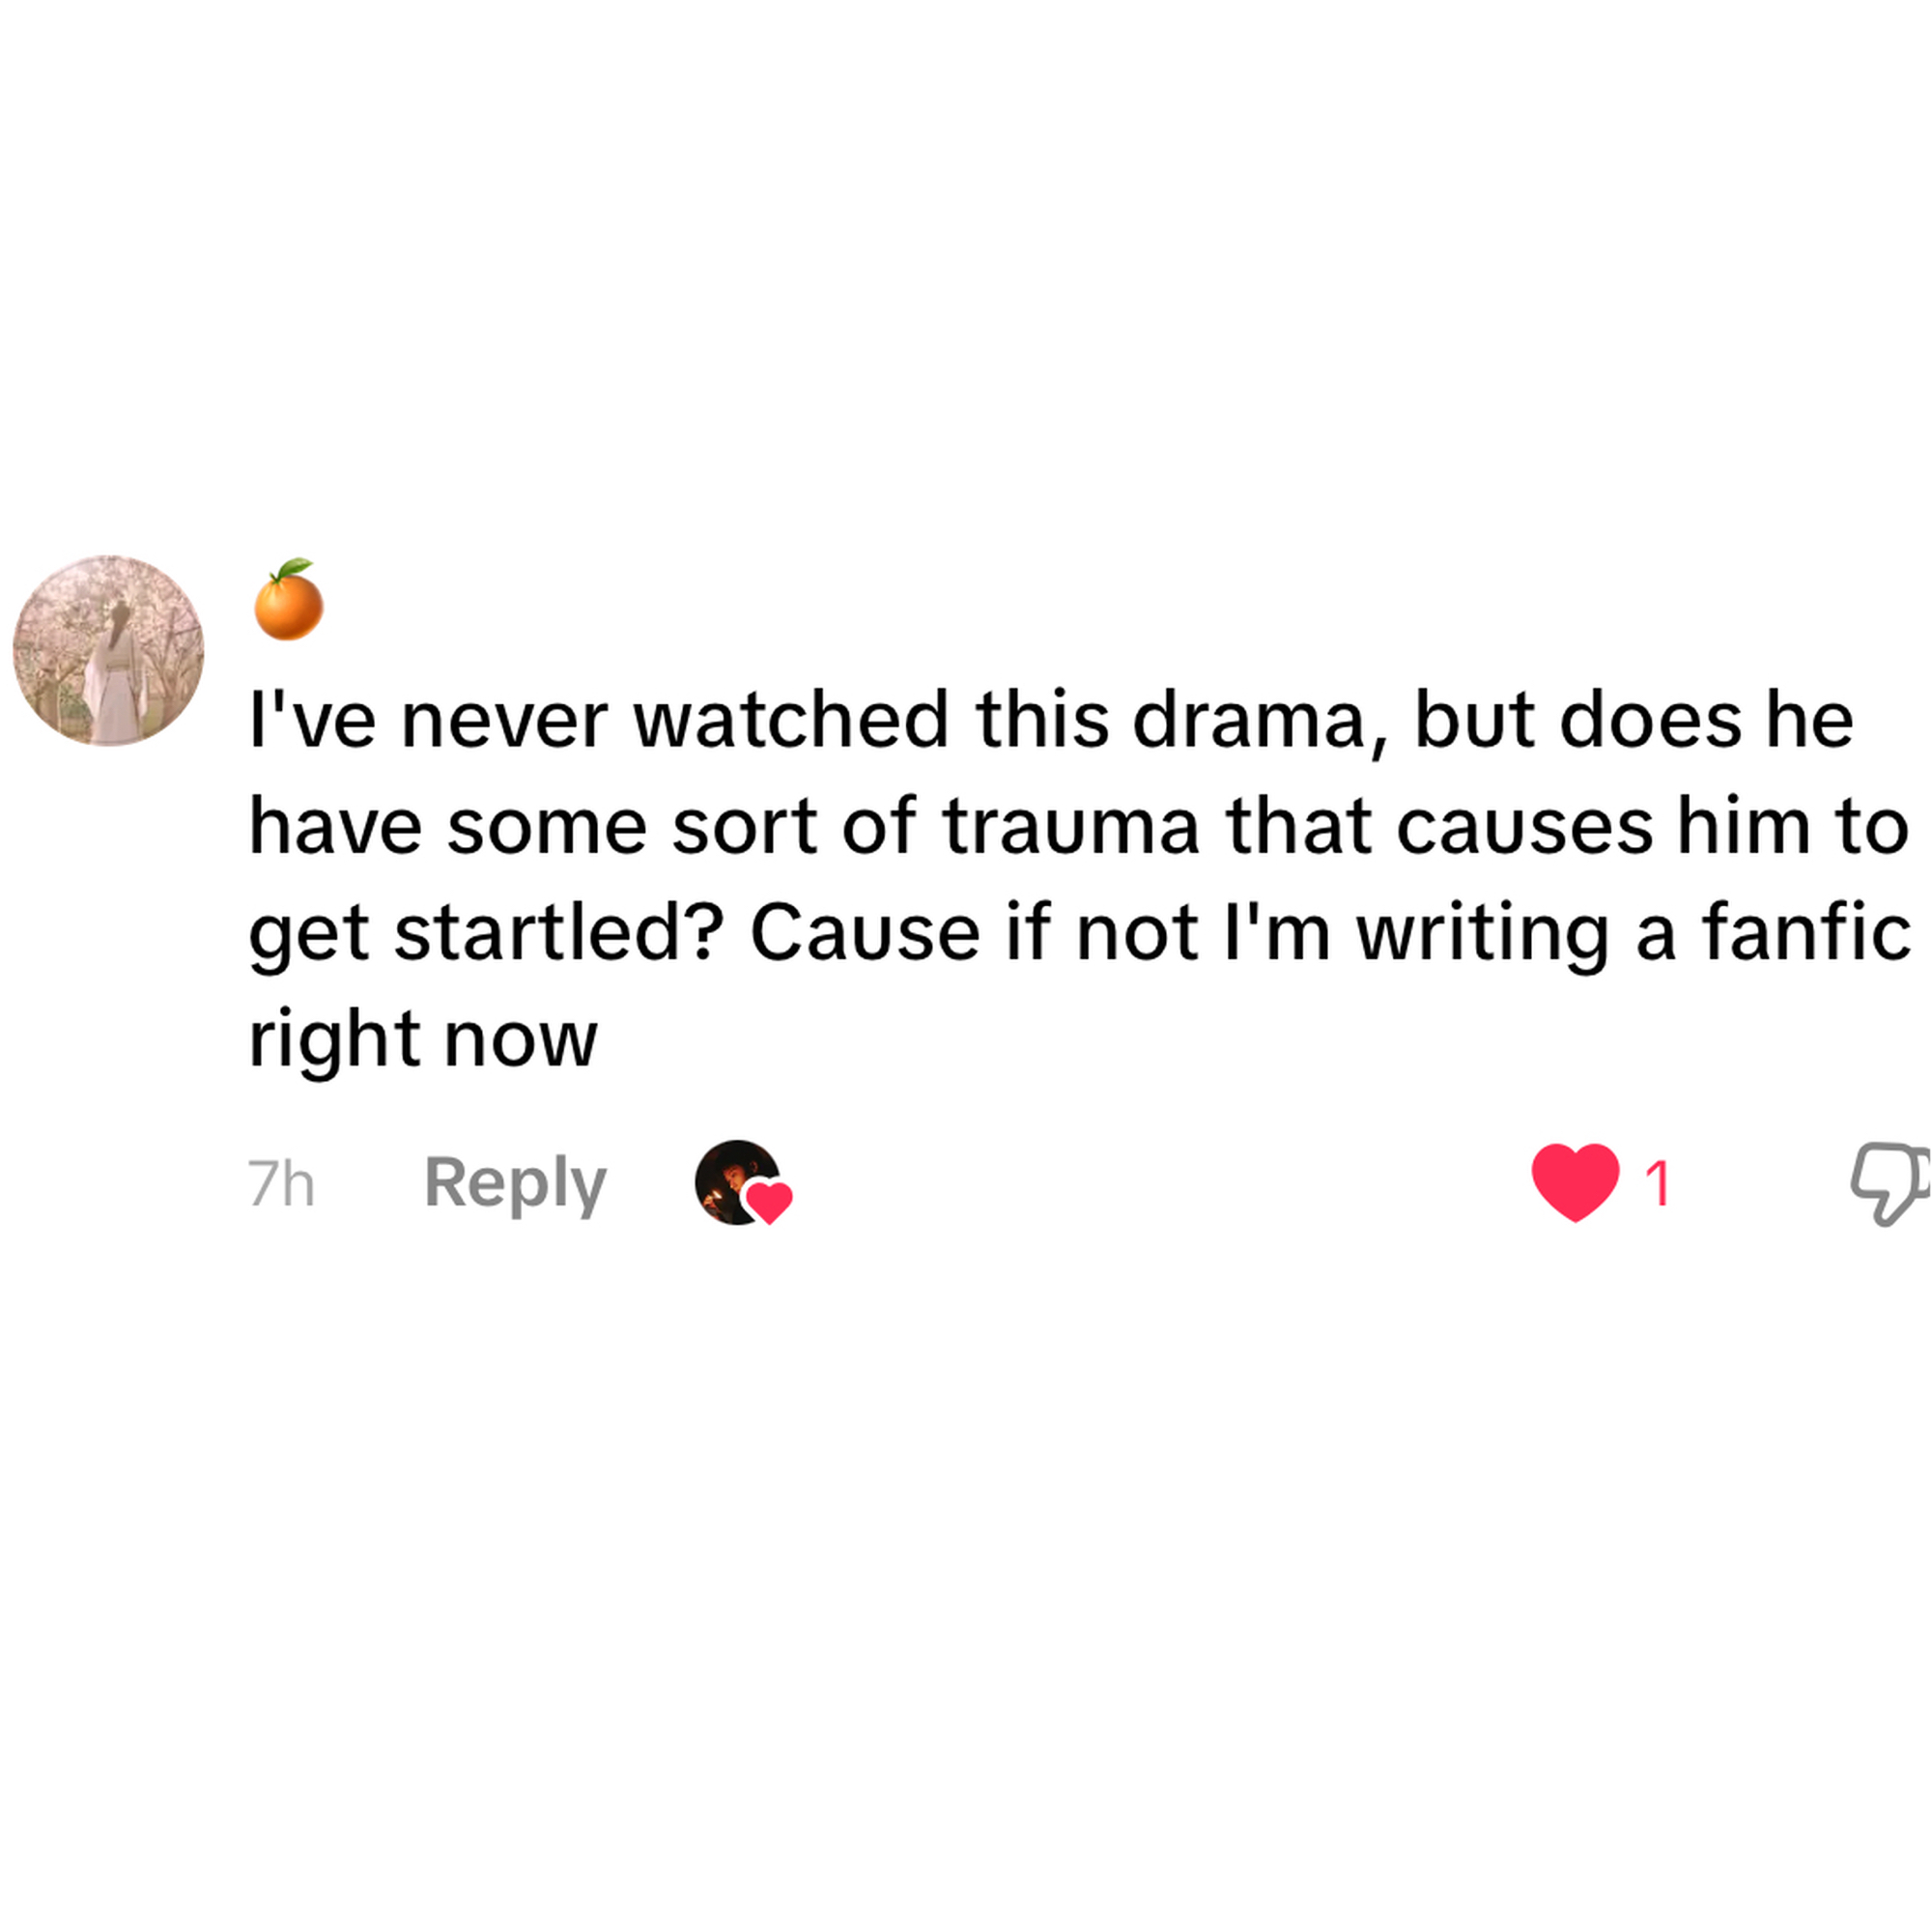Open the commenter's profile picture
The image size is (1932, 1932).
point(108,651)
